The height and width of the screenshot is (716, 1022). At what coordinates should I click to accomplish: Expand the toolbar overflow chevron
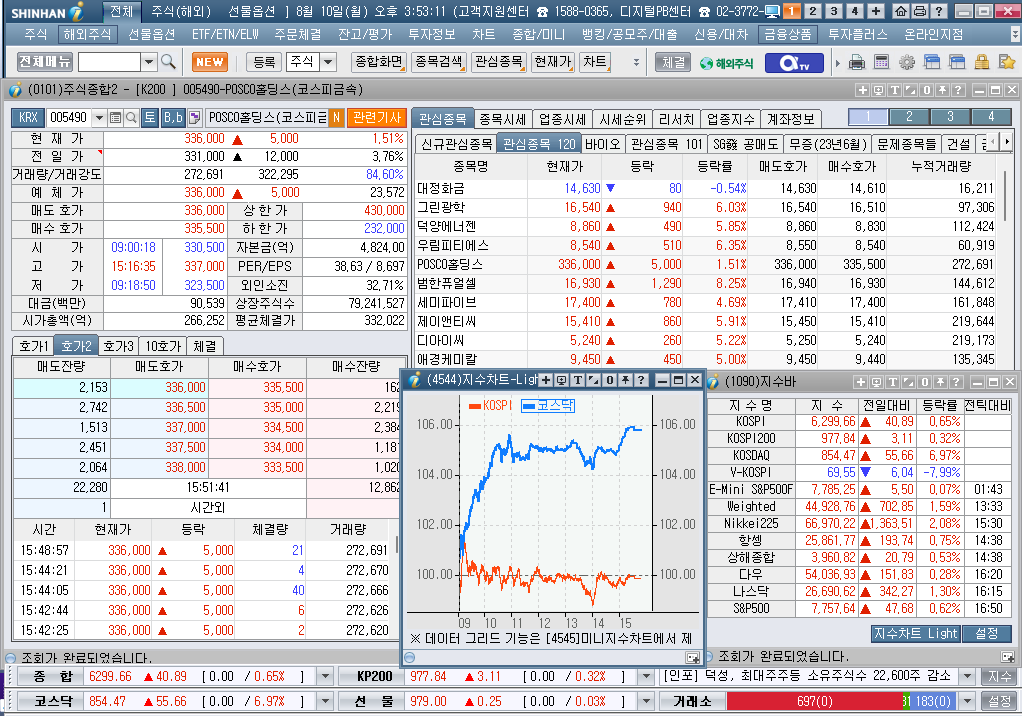[x=636, y=63]
